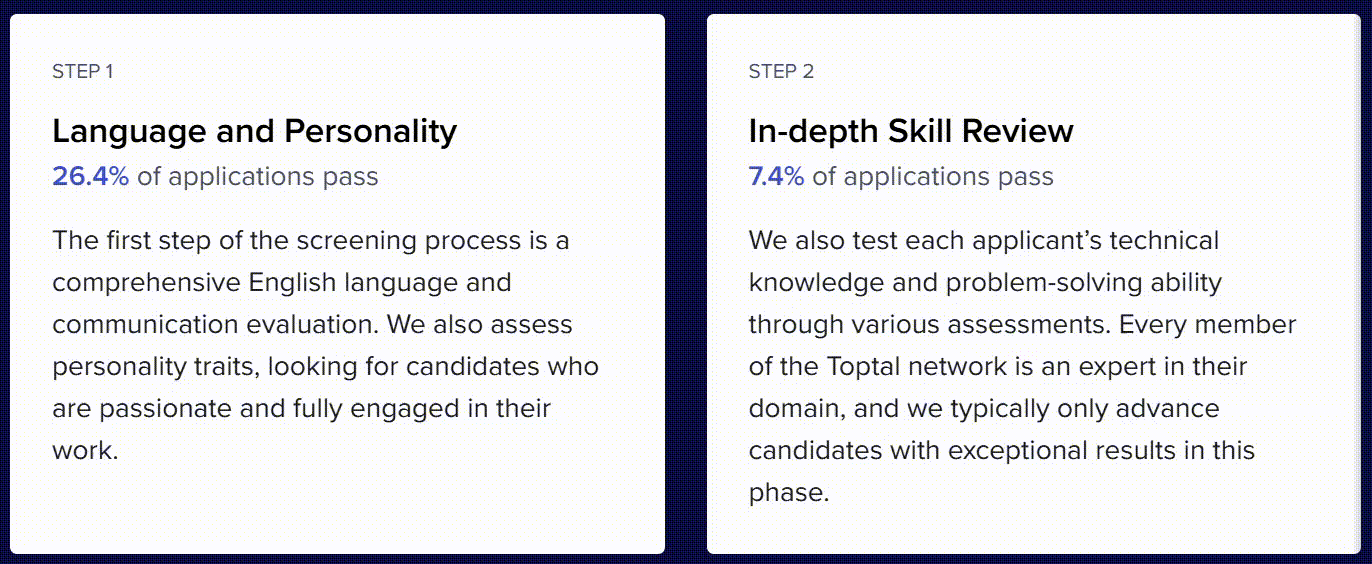Click the STEP 1 label

tap(83, 72)
